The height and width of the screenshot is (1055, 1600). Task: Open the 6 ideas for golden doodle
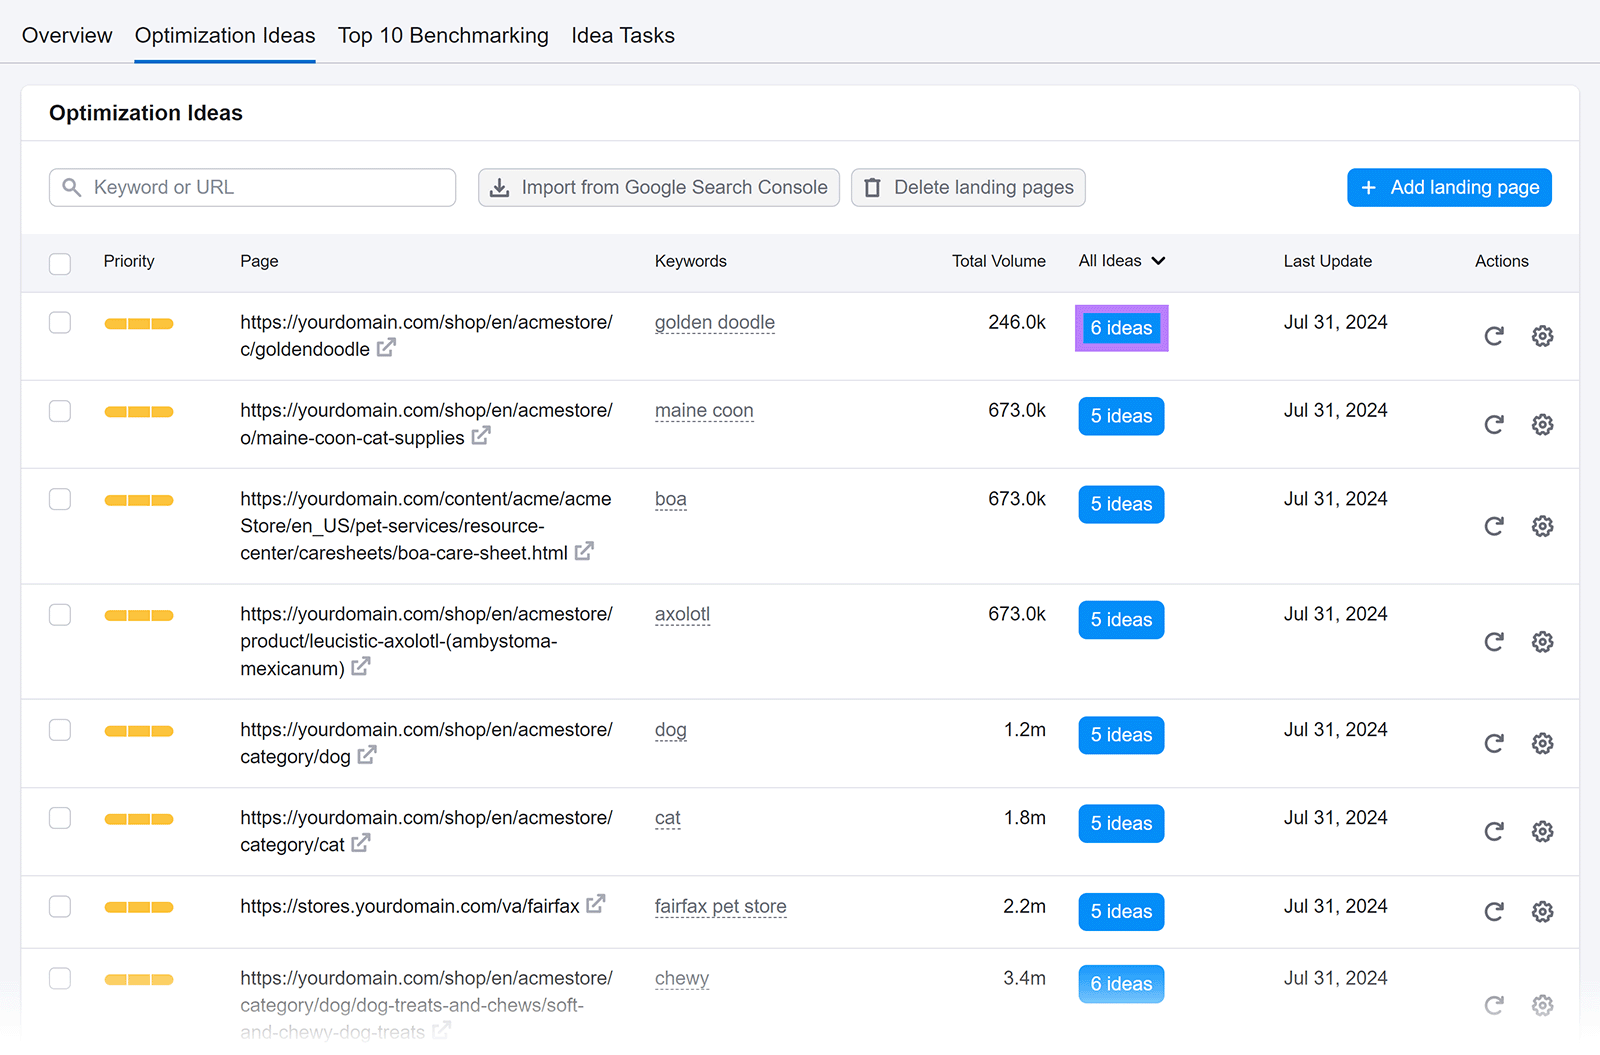tap(1121, 328)
